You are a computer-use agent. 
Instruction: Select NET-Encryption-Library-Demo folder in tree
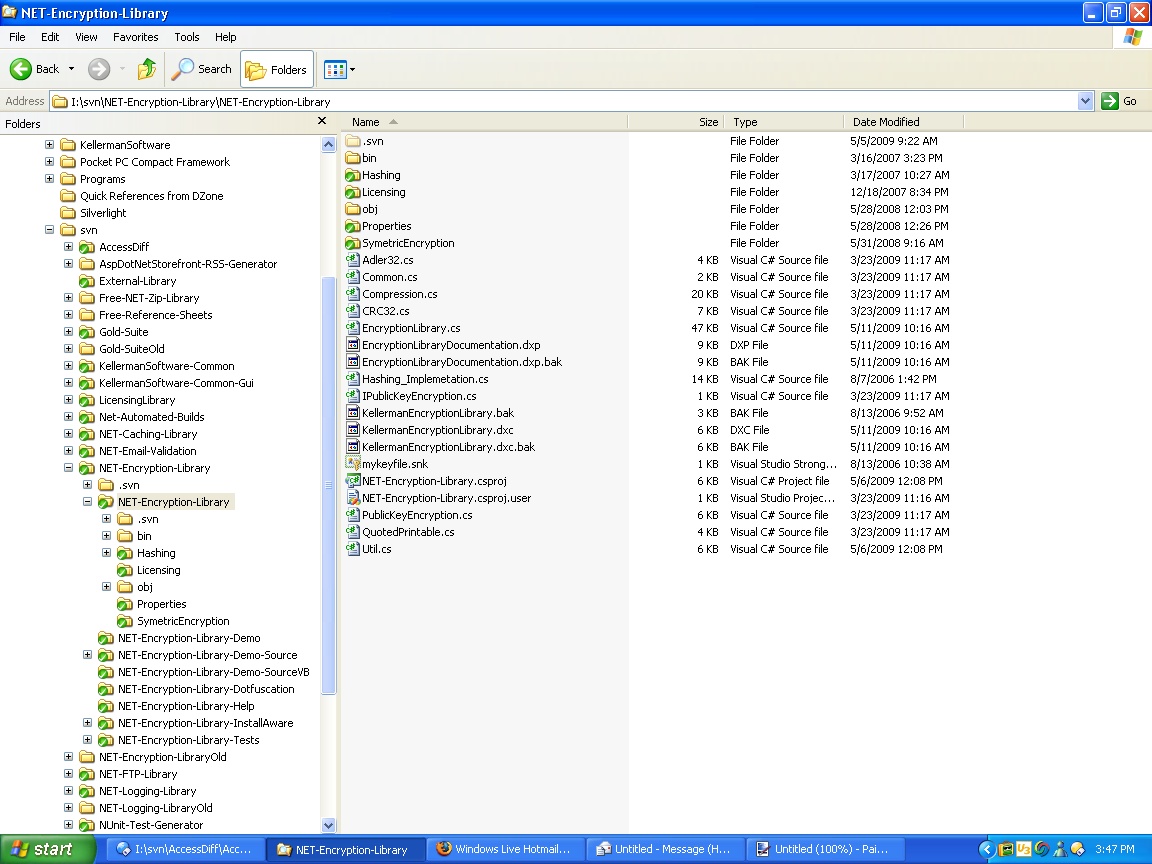pyautogui.click(x=189, y=638)
